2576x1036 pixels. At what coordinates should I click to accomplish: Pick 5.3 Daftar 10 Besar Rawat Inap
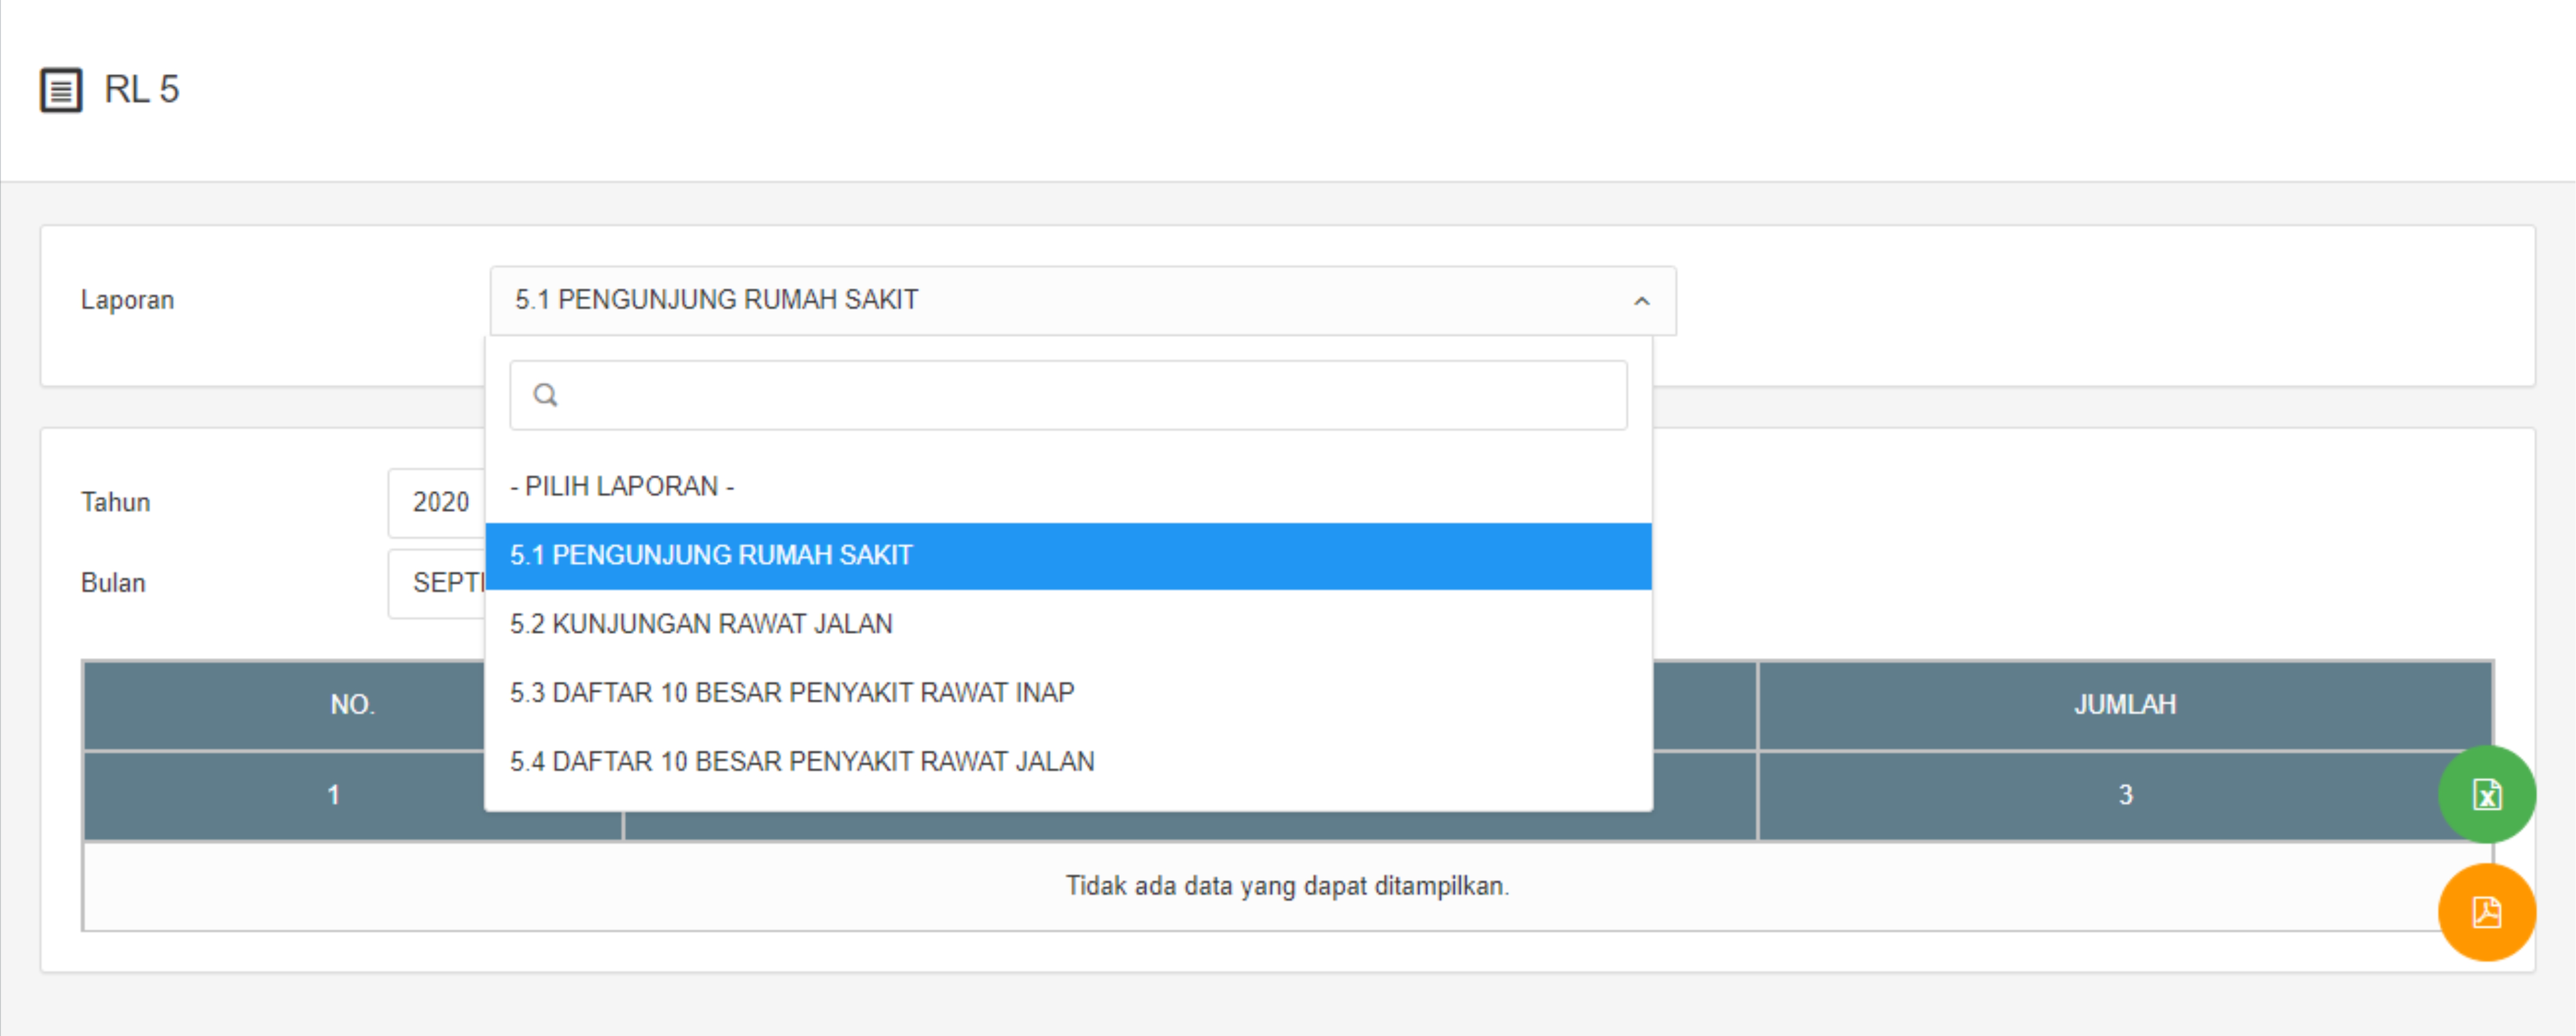(792, 693)
